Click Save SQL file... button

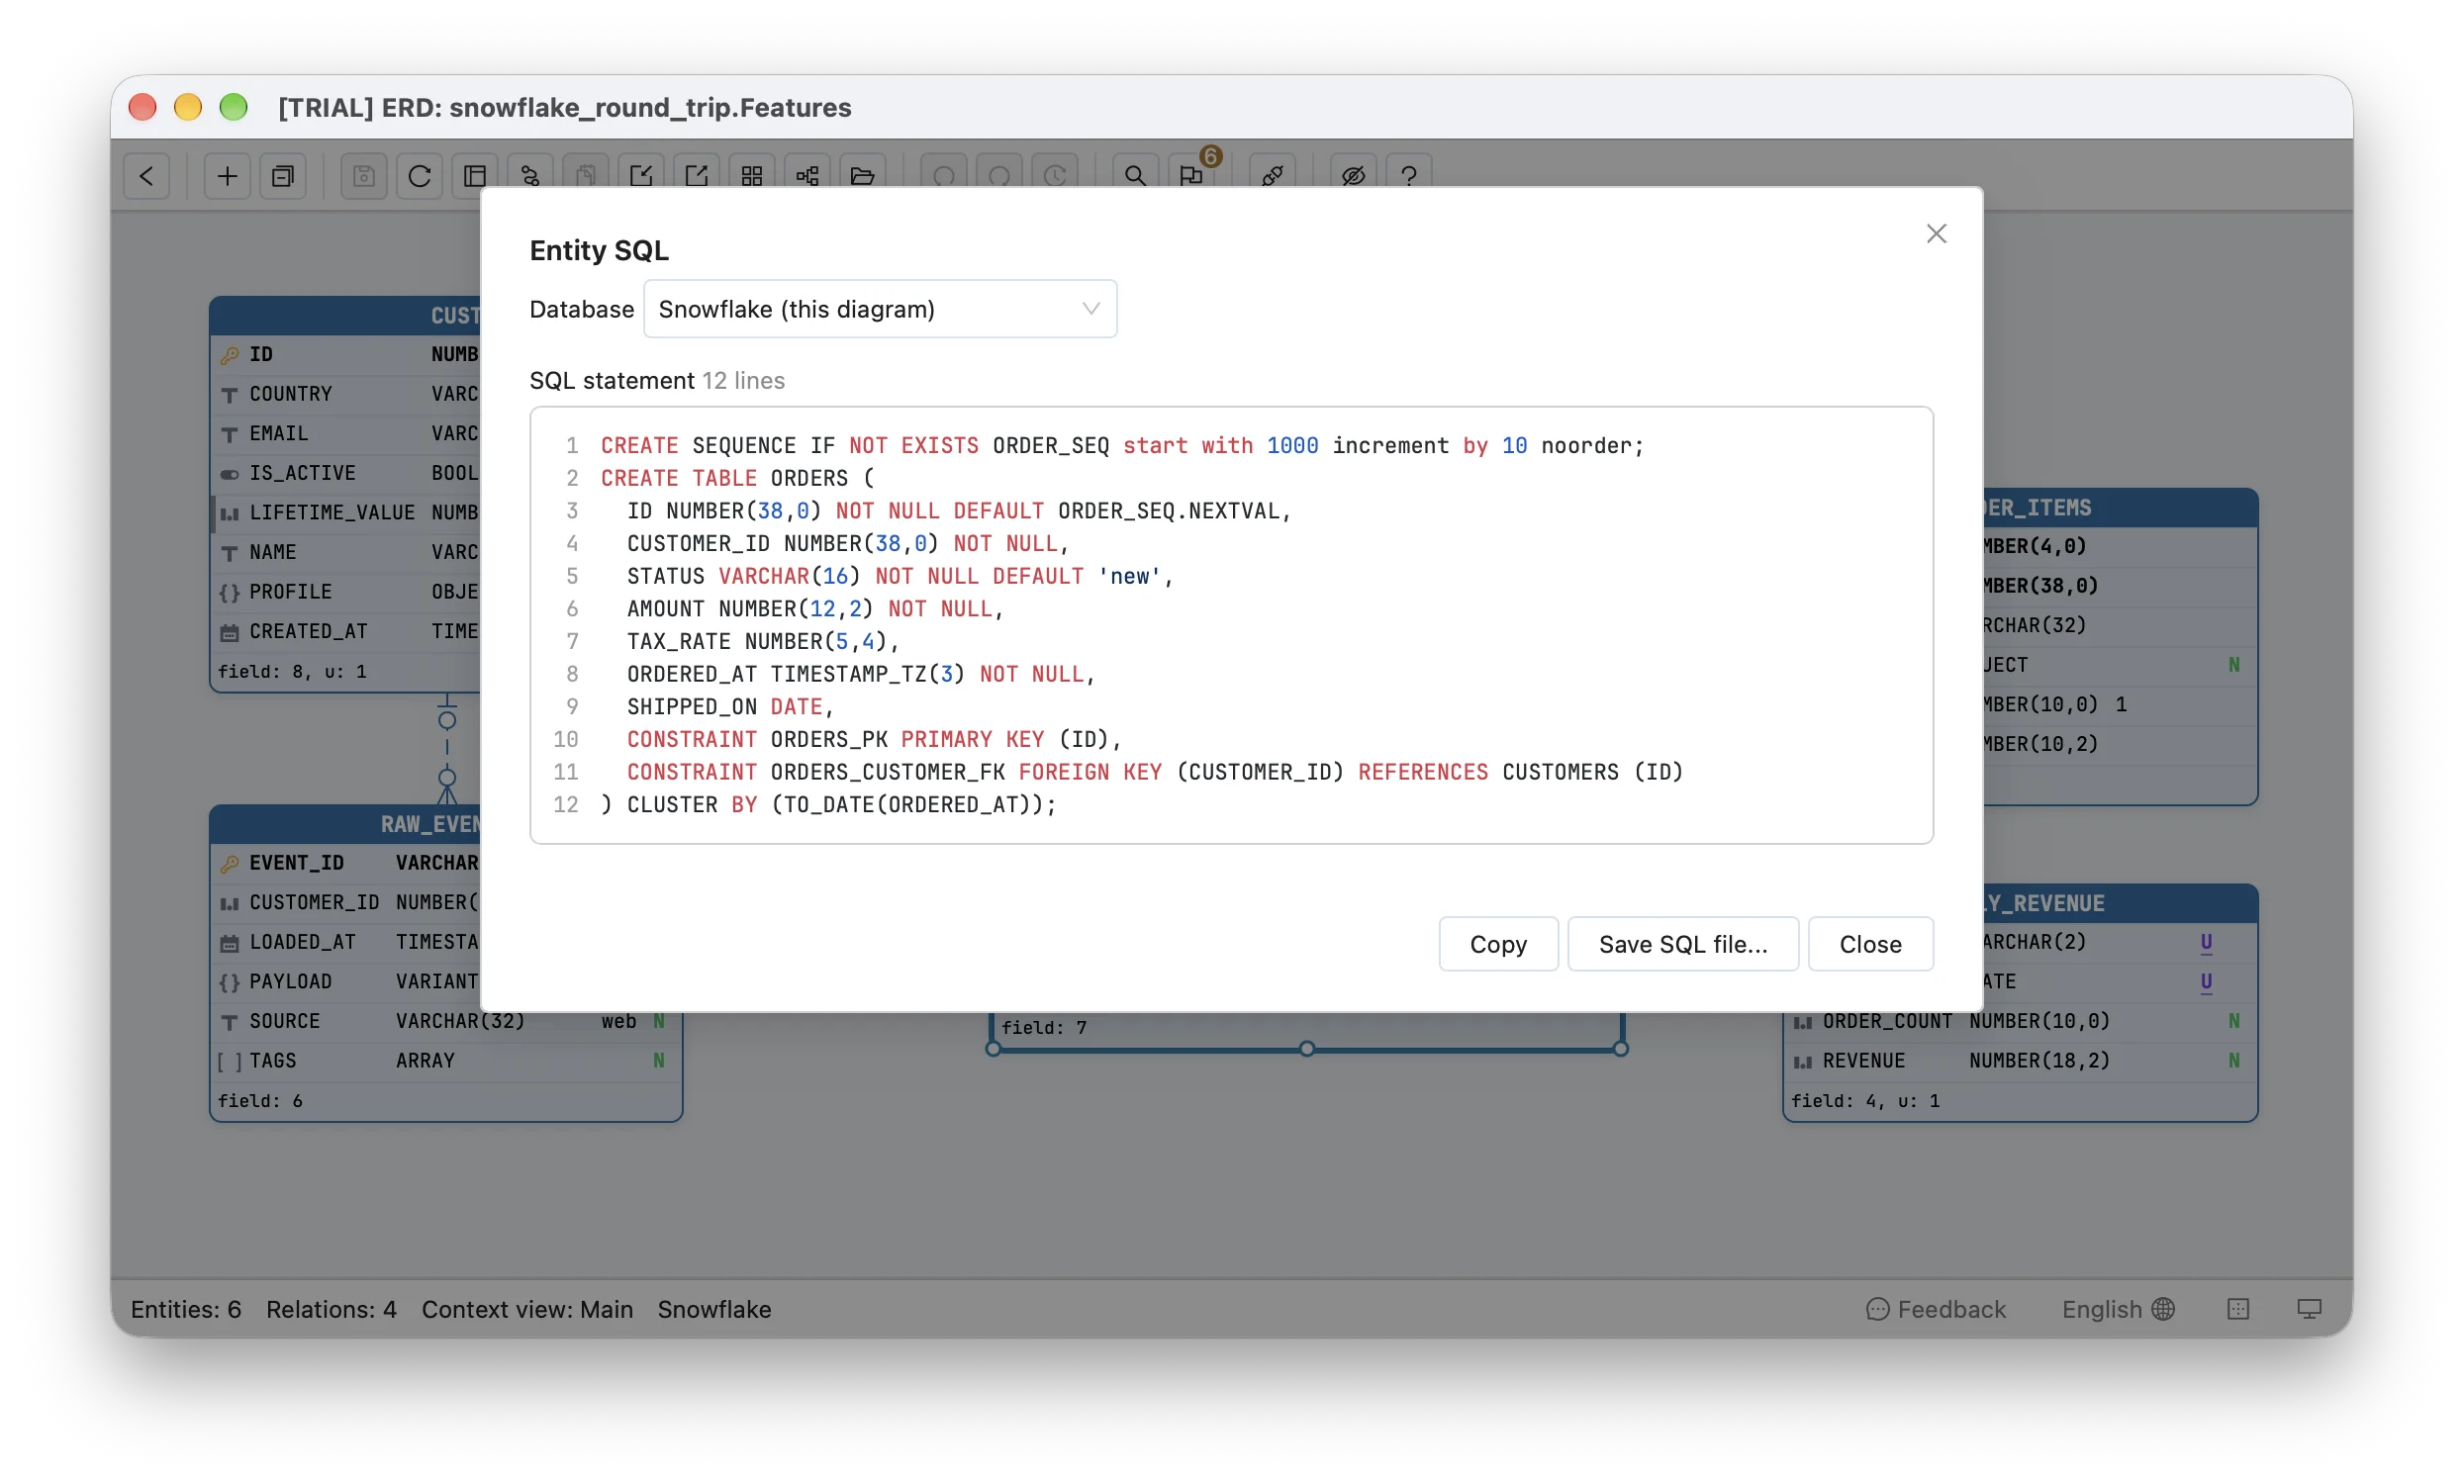pyautogui.click(x=1683, y=944)
